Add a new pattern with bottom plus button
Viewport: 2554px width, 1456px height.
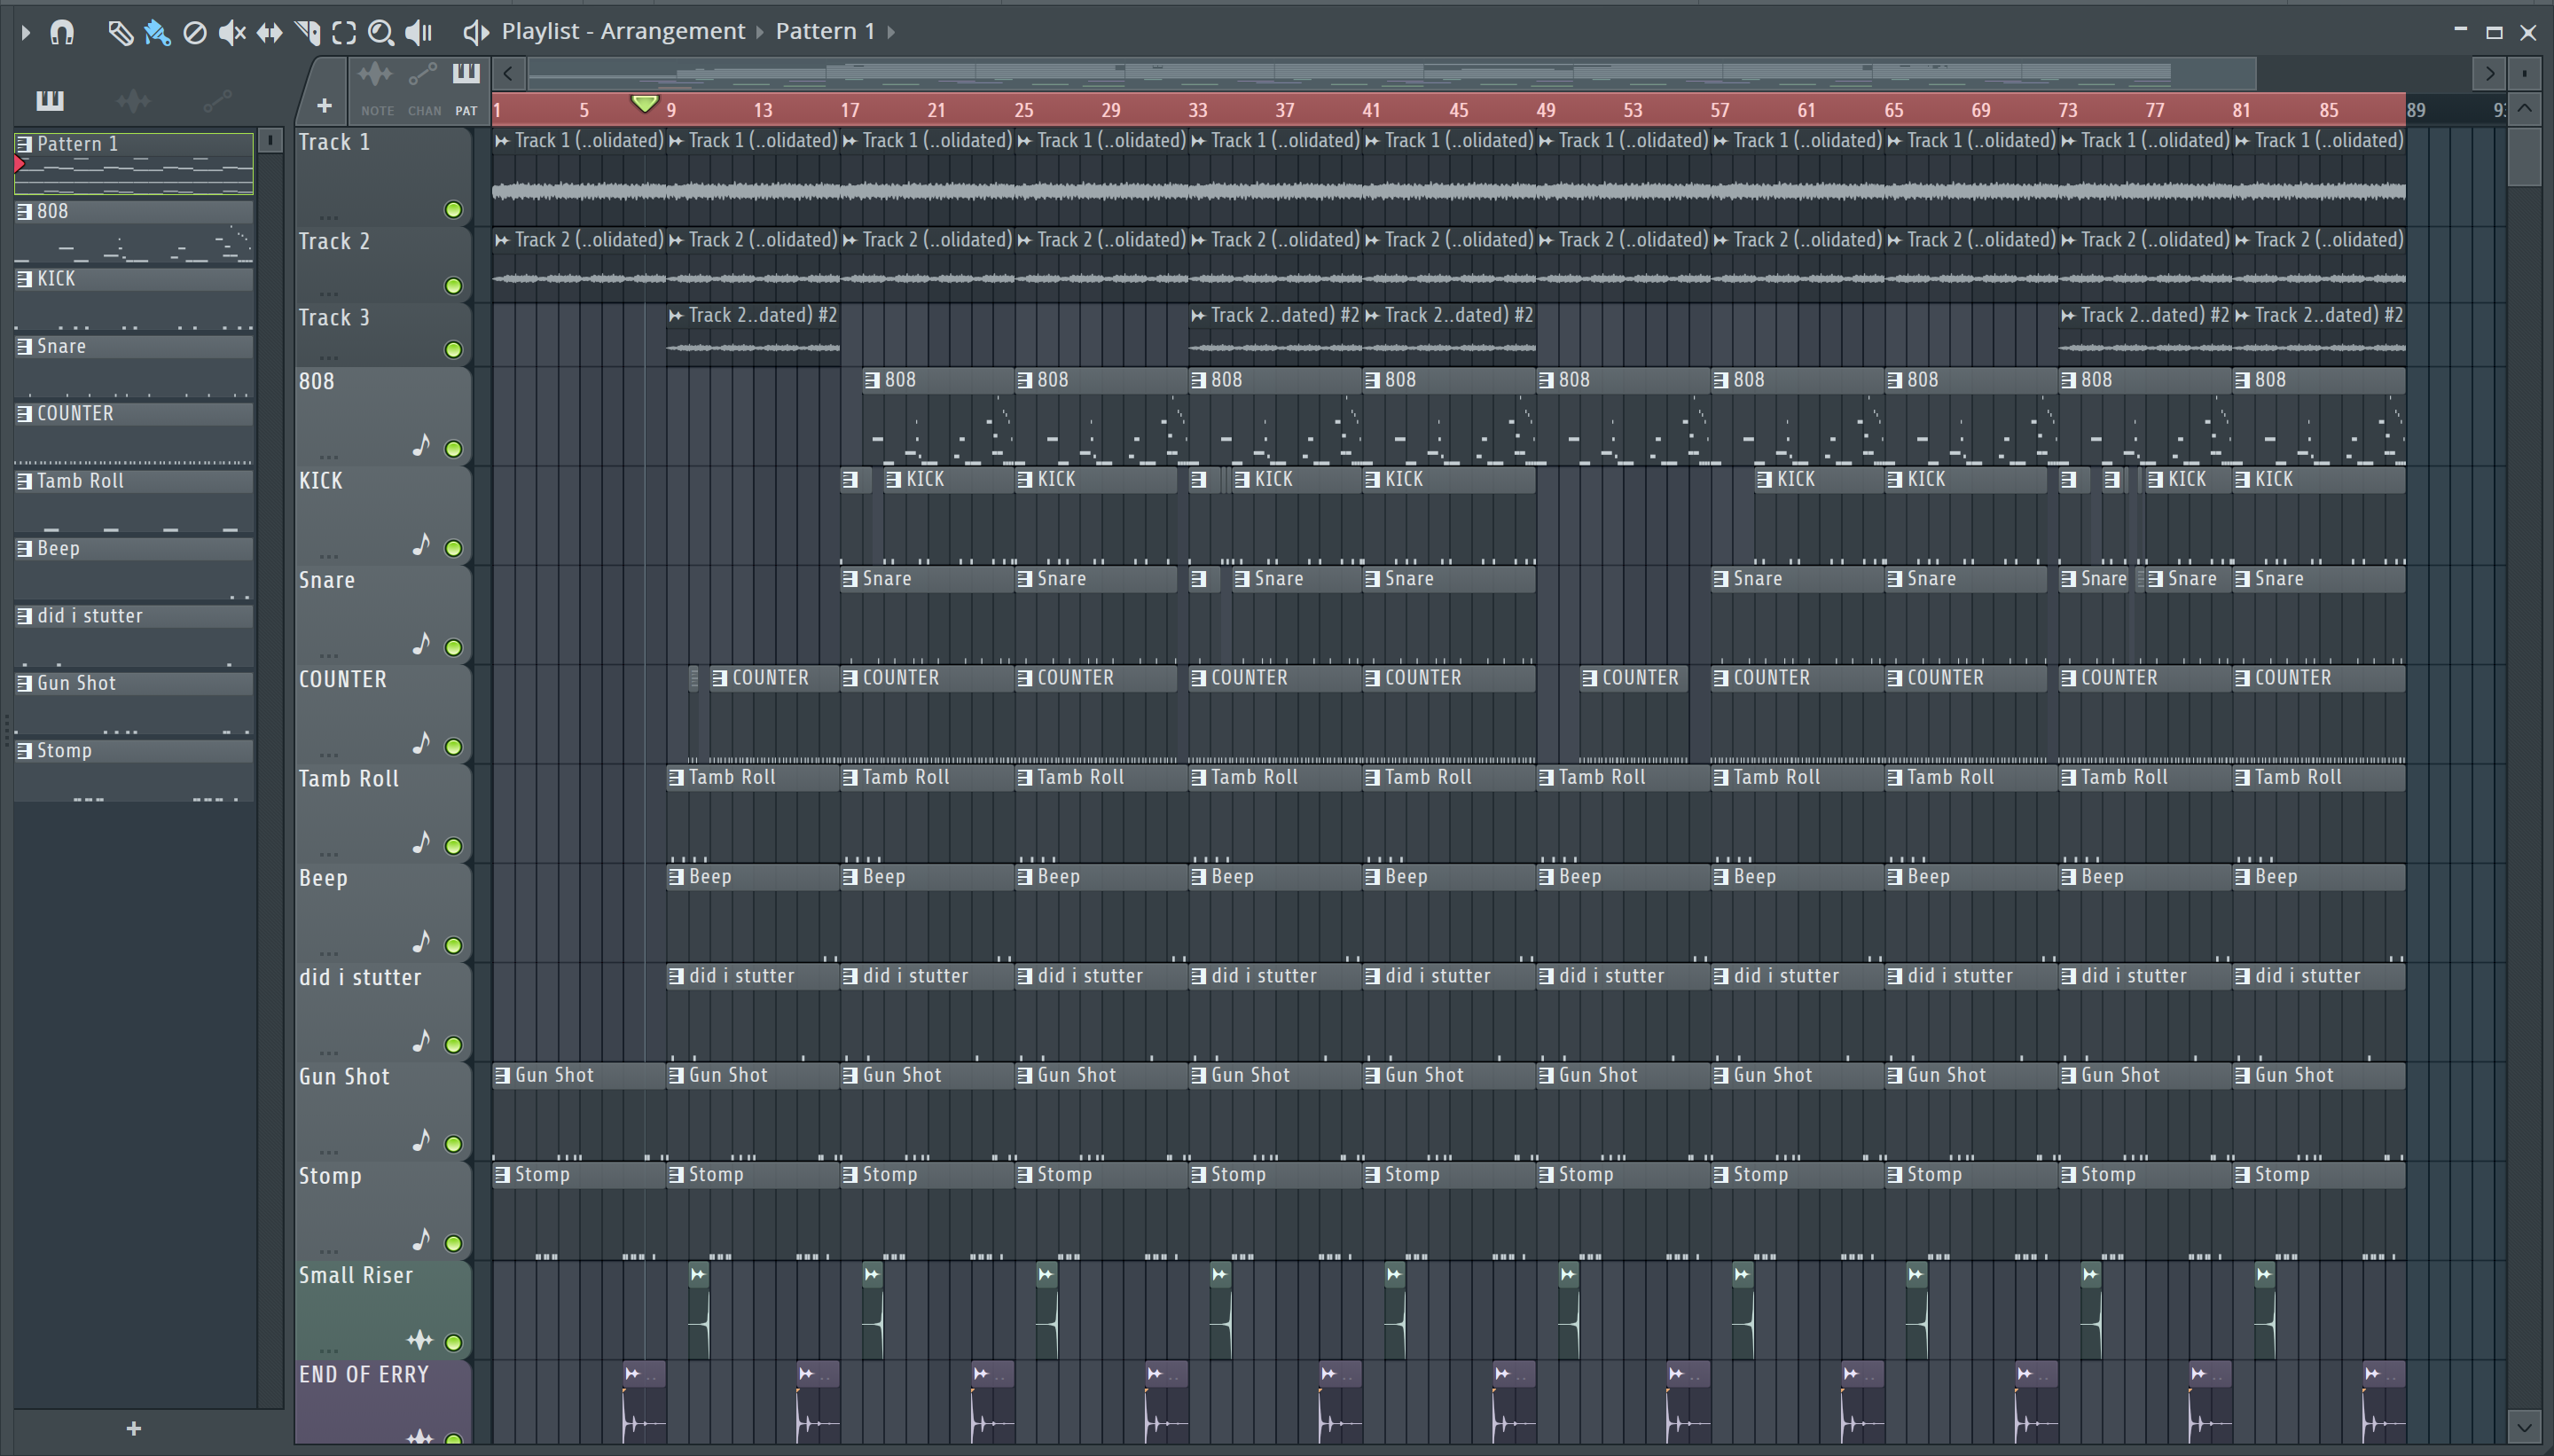coord(134,1428)
